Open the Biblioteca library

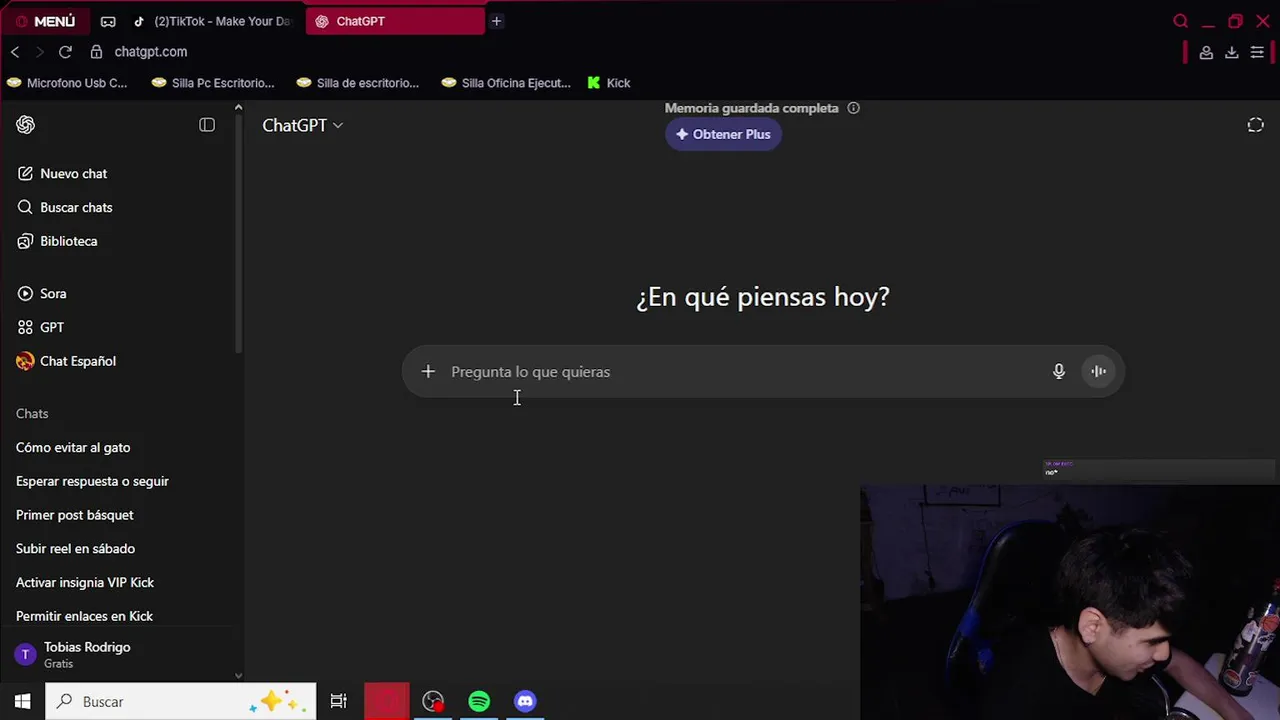pyautogui.click(x=57, y=241)
